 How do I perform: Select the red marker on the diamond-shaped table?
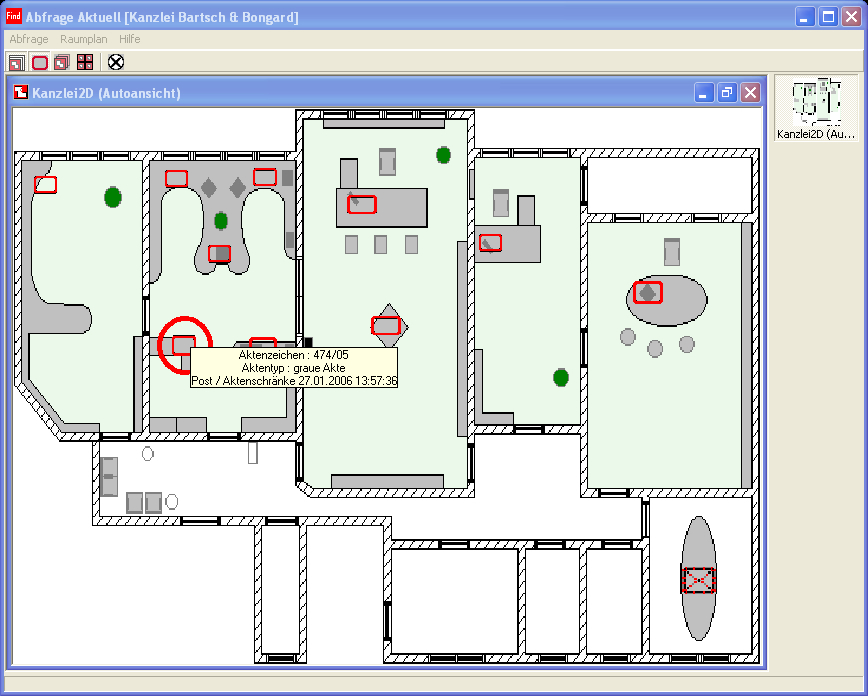pos(386,325)
